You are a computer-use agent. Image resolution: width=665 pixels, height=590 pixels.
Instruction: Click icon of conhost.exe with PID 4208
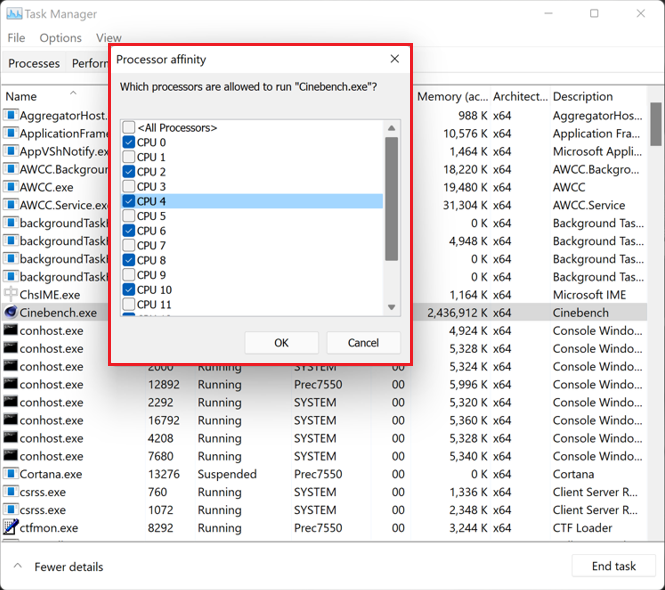[11, 438]
